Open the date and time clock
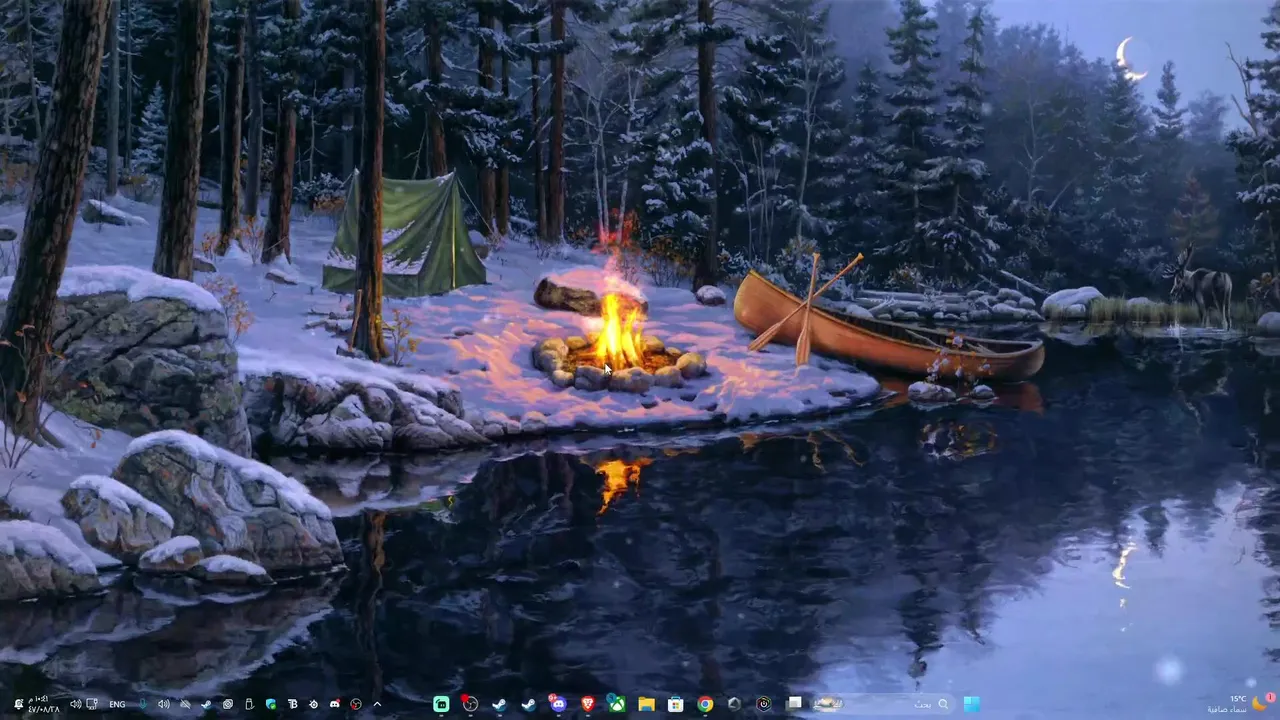The height and width of the screenshot is (720, 1280). 43,704
